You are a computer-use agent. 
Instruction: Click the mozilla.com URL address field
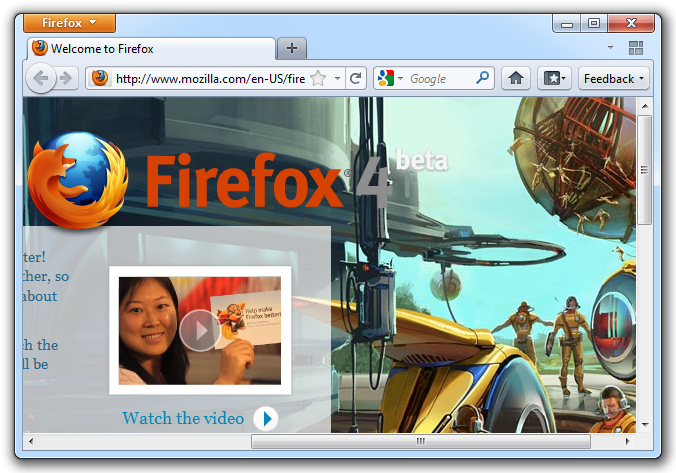[210, 79]
